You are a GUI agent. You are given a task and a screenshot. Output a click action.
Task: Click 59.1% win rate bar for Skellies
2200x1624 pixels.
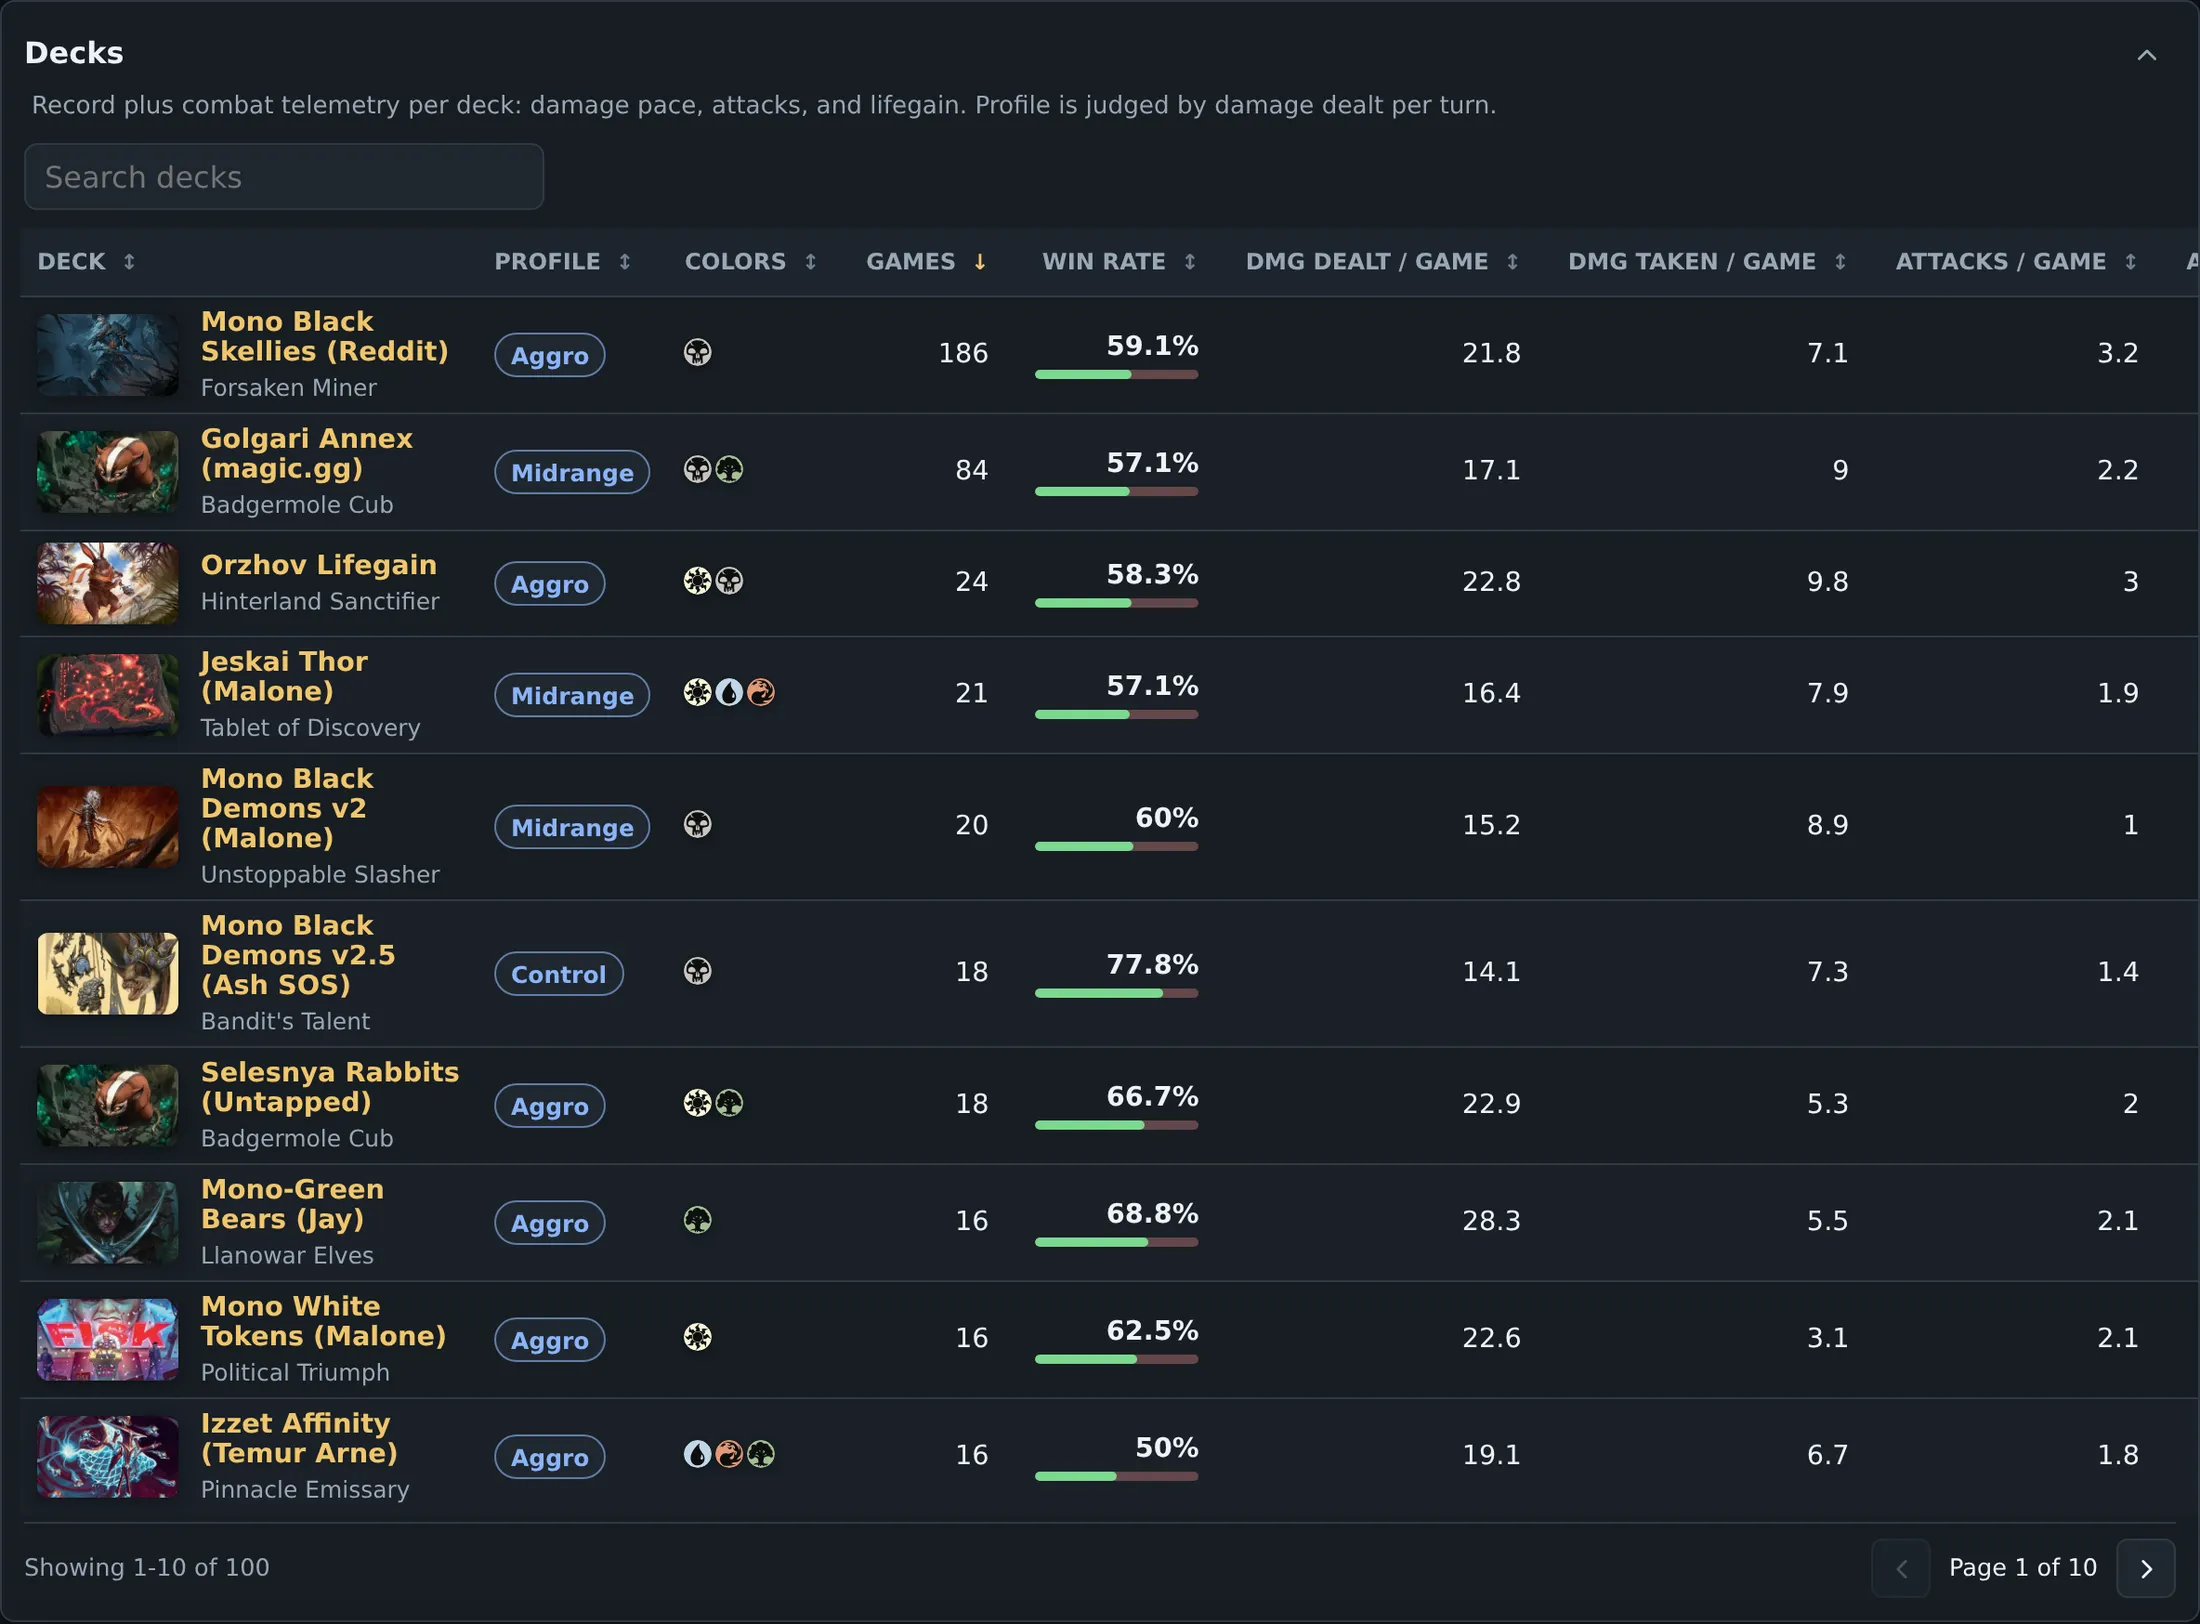click(x=1117, y=375)
